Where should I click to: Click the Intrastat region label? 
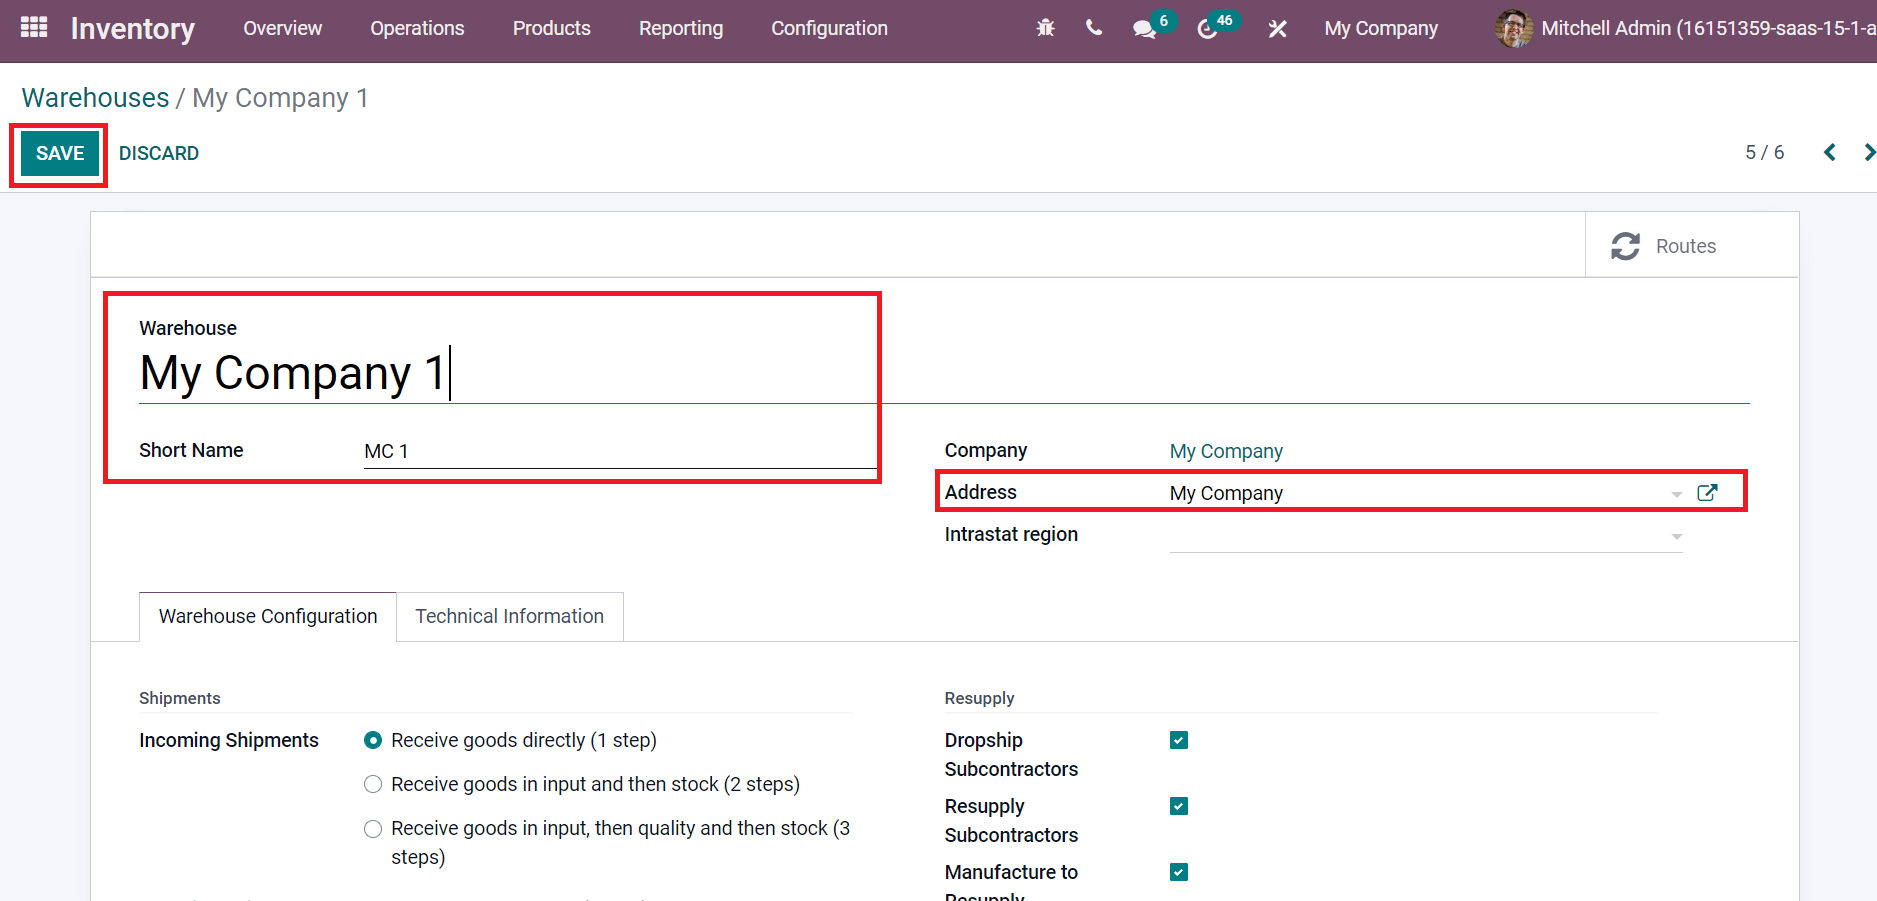pyautogui.click(x=1011, y=534)
